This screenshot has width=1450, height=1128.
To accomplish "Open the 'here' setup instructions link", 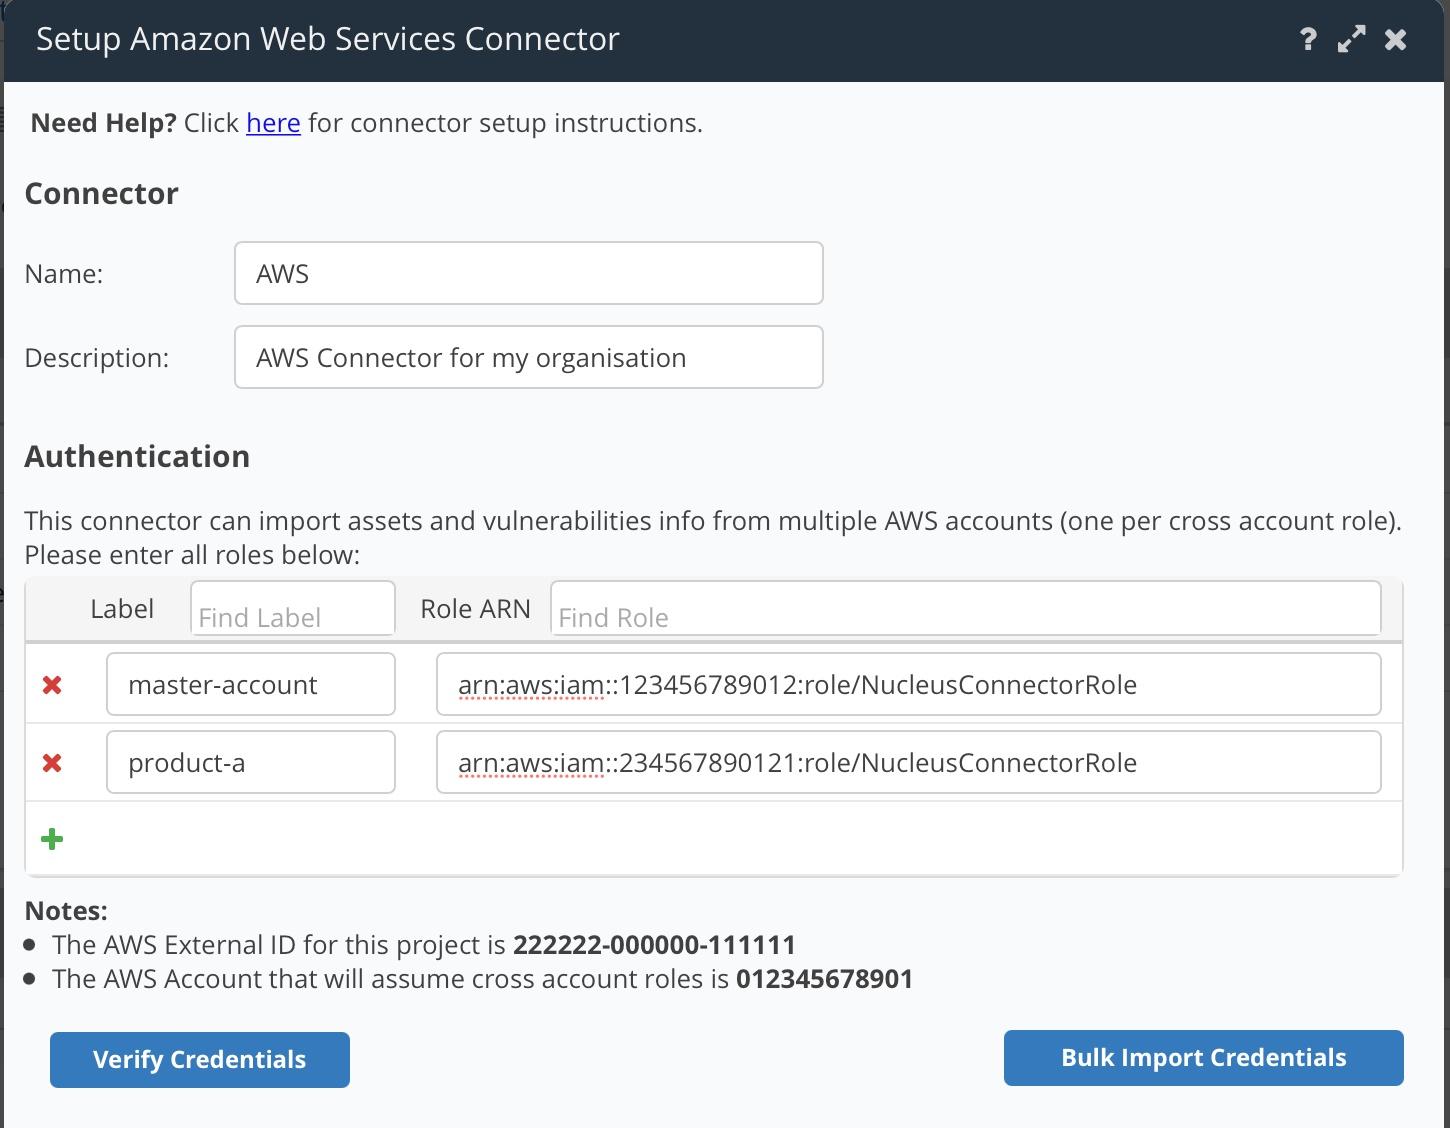I will (273, 123).
